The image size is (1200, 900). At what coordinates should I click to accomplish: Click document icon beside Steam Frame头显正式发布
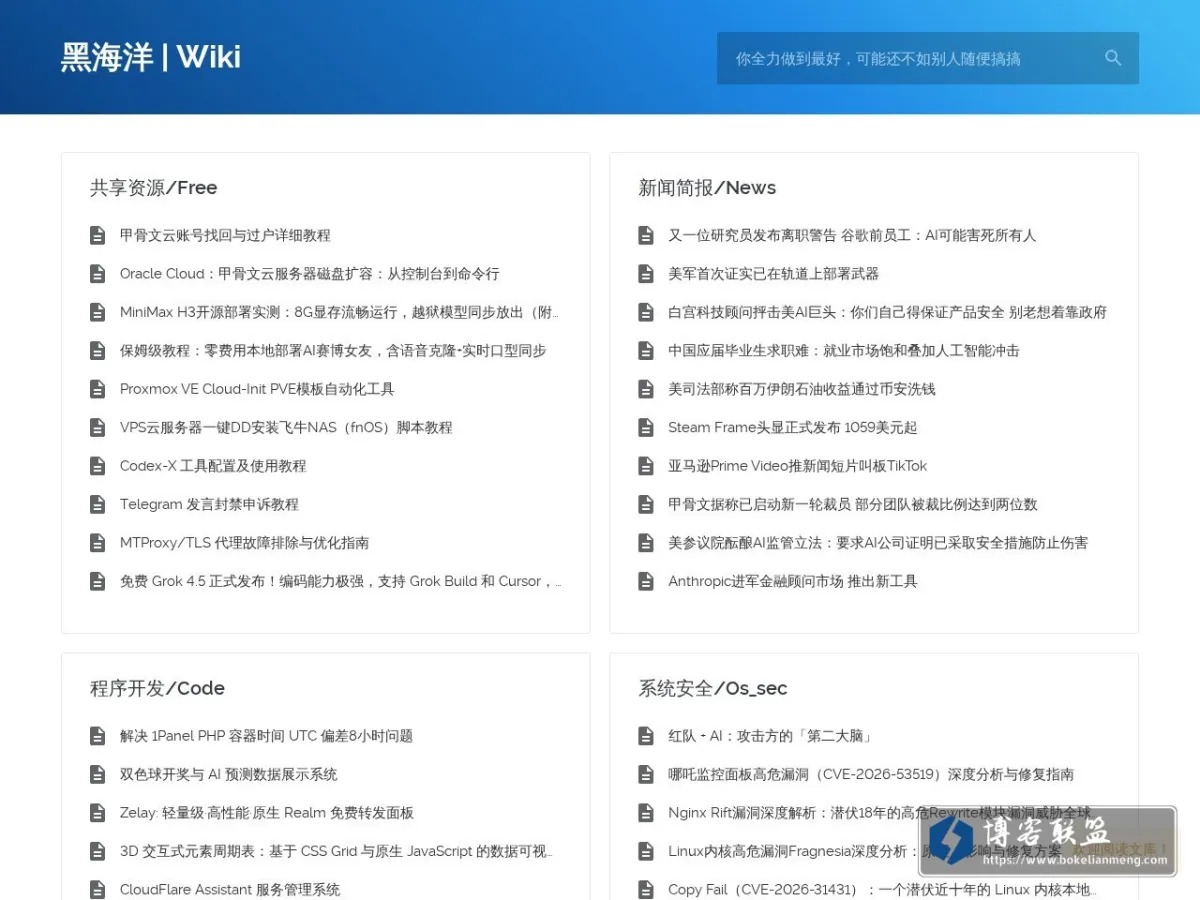point(646,427)
